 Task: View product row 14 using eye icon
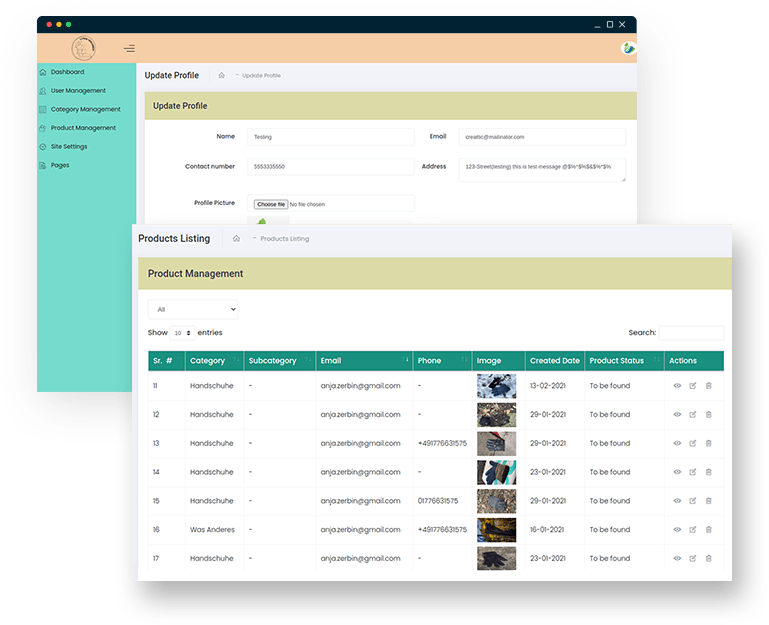[x=677, y=472]
